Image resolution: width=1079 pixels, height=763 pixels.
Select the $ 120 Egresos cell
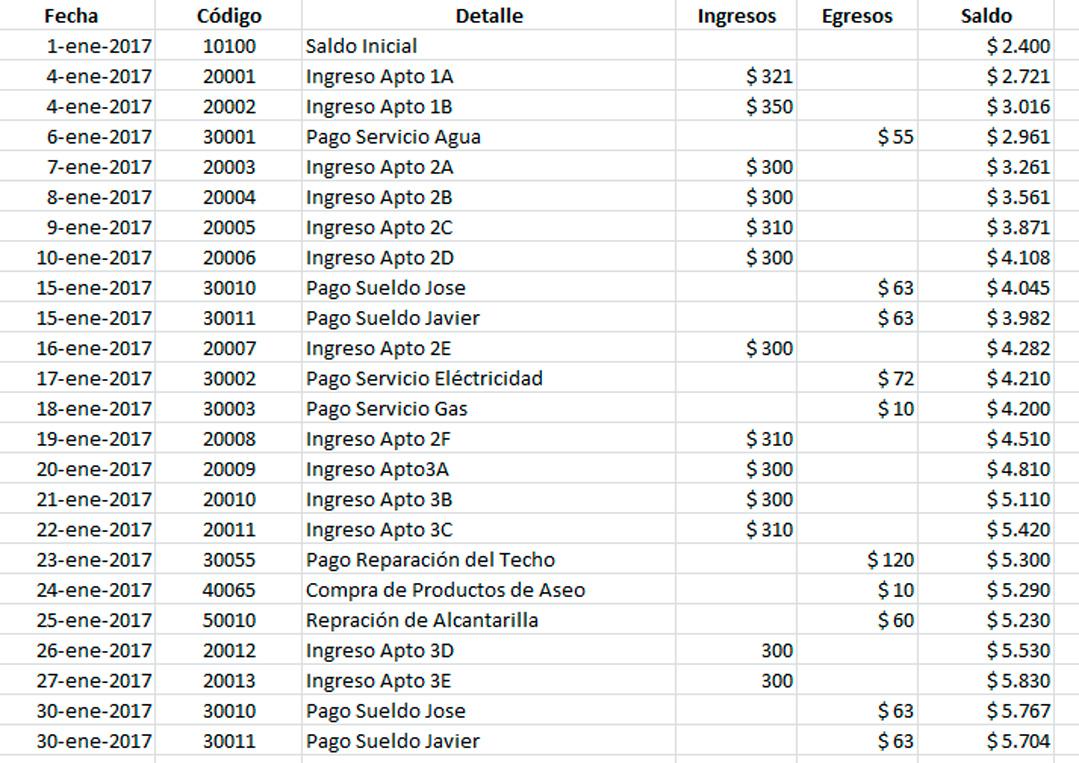click(890, 560)
